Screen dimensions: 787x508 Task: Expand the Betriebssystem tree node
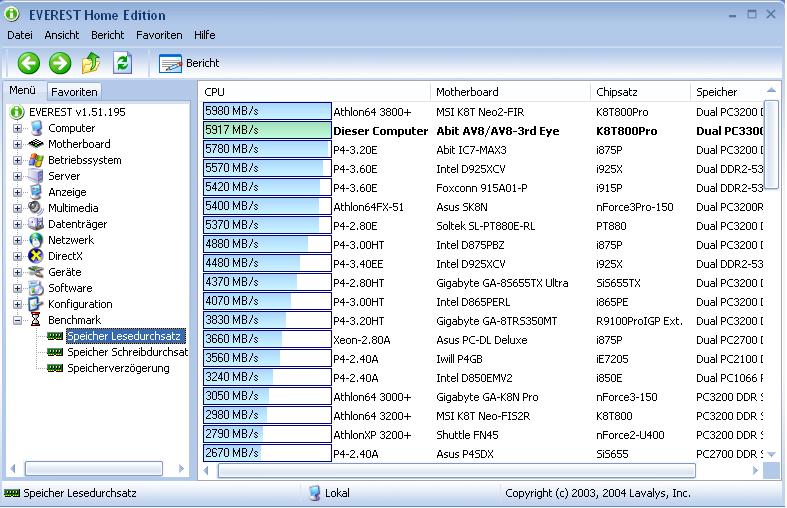click(18, 161)
